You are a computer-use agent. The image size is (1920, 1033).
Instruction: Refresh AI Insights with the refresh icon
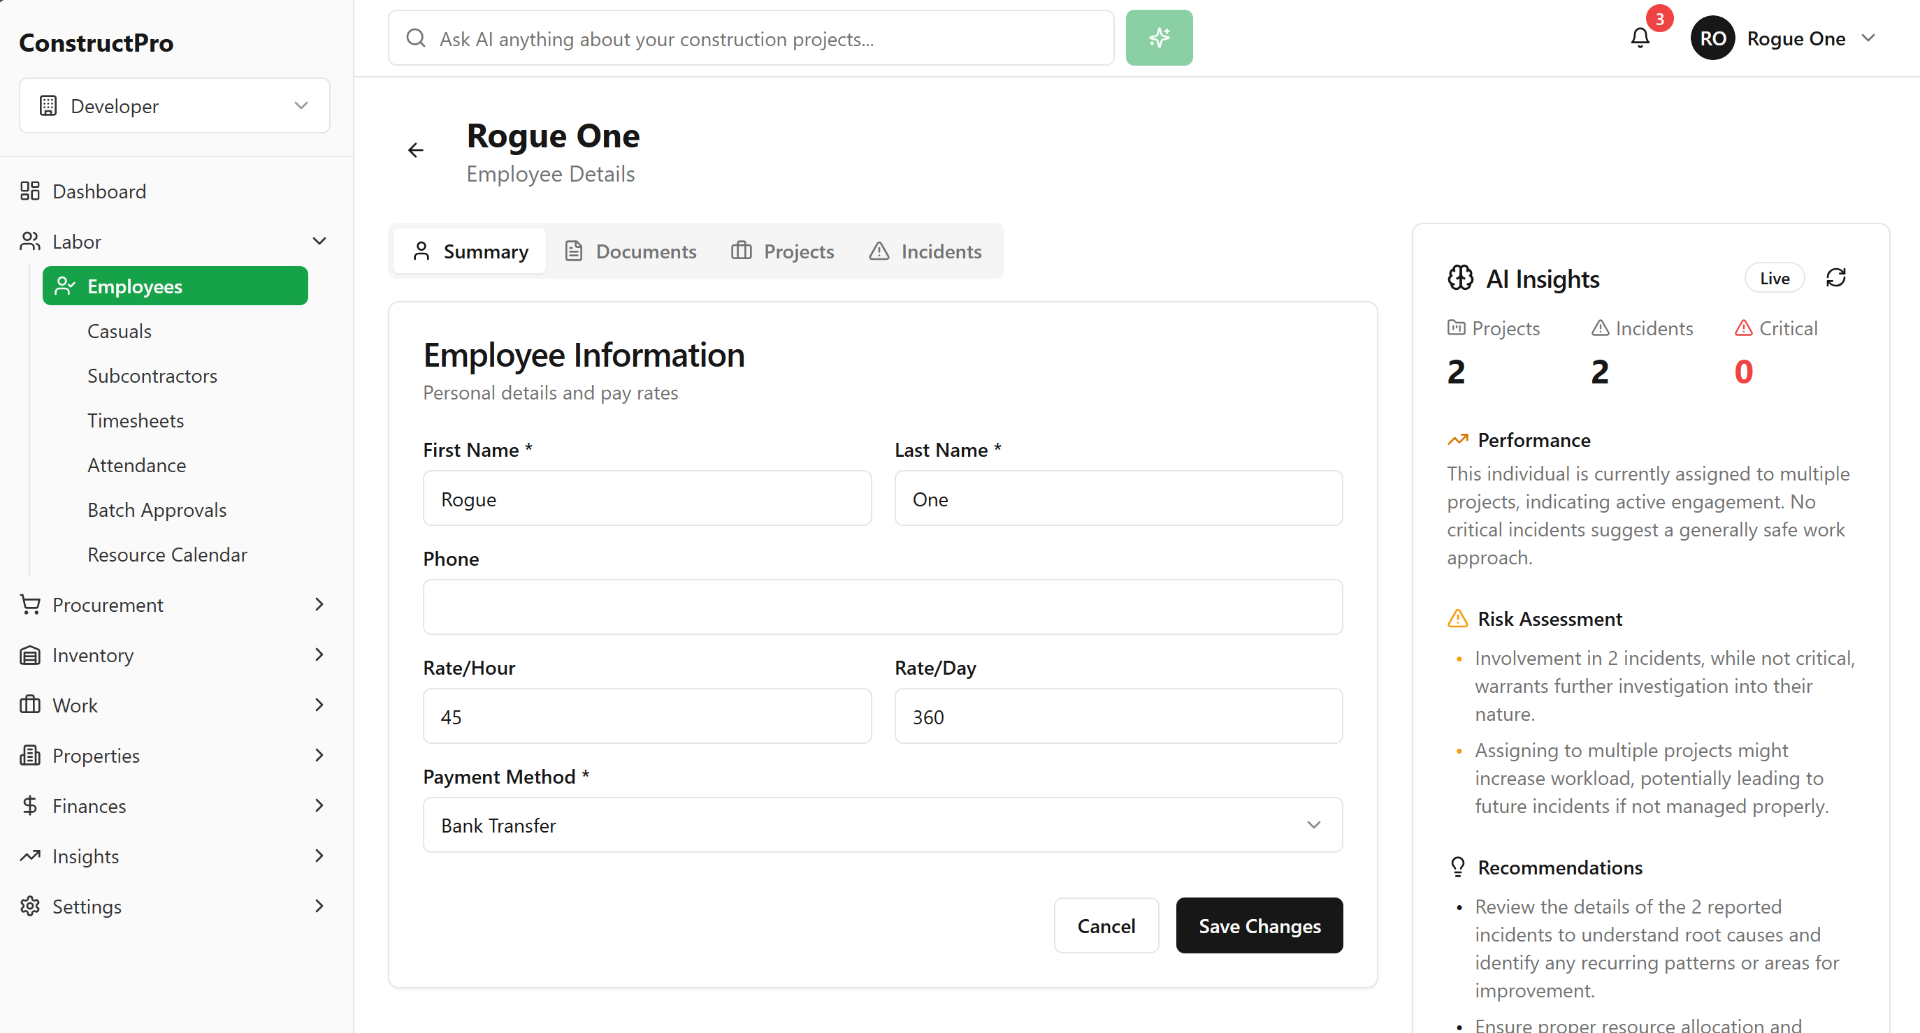coord(1837,277)
